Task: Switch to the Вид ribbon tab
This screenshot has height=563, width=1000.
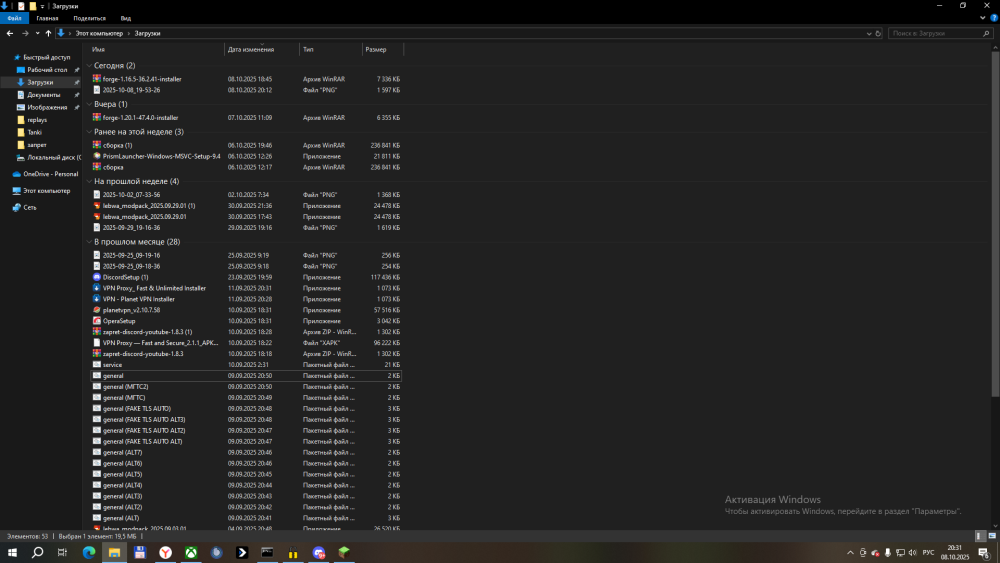Action: click(126, 18)
